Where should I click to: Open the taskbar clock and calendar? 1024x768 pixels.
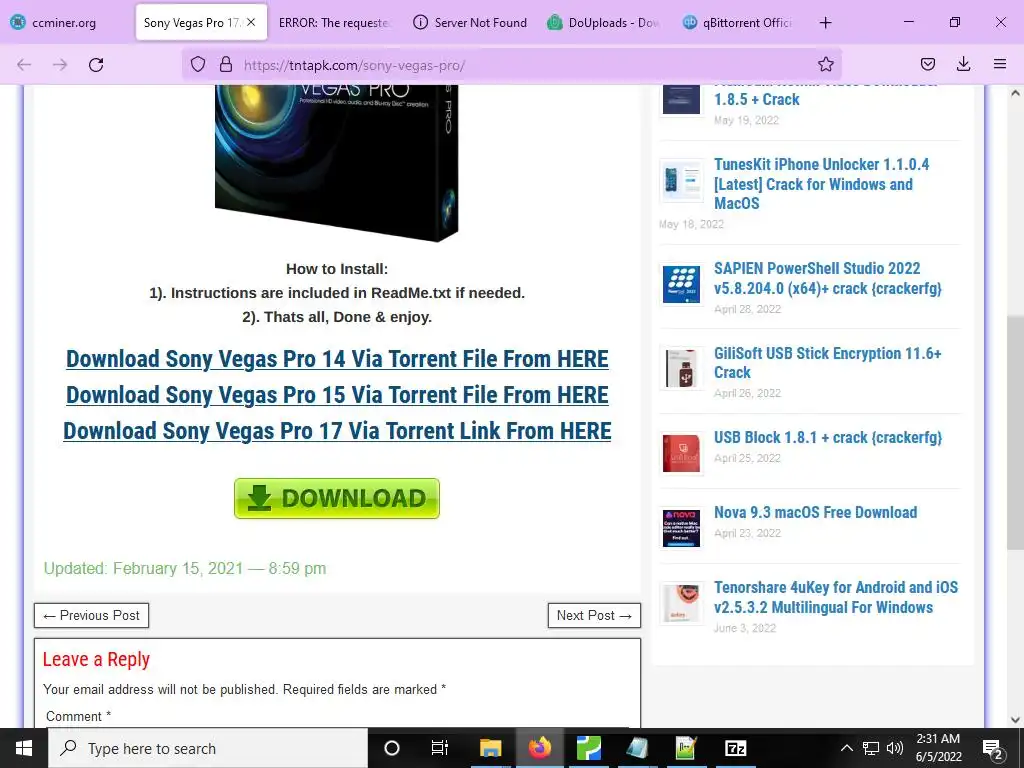[938, 748]
